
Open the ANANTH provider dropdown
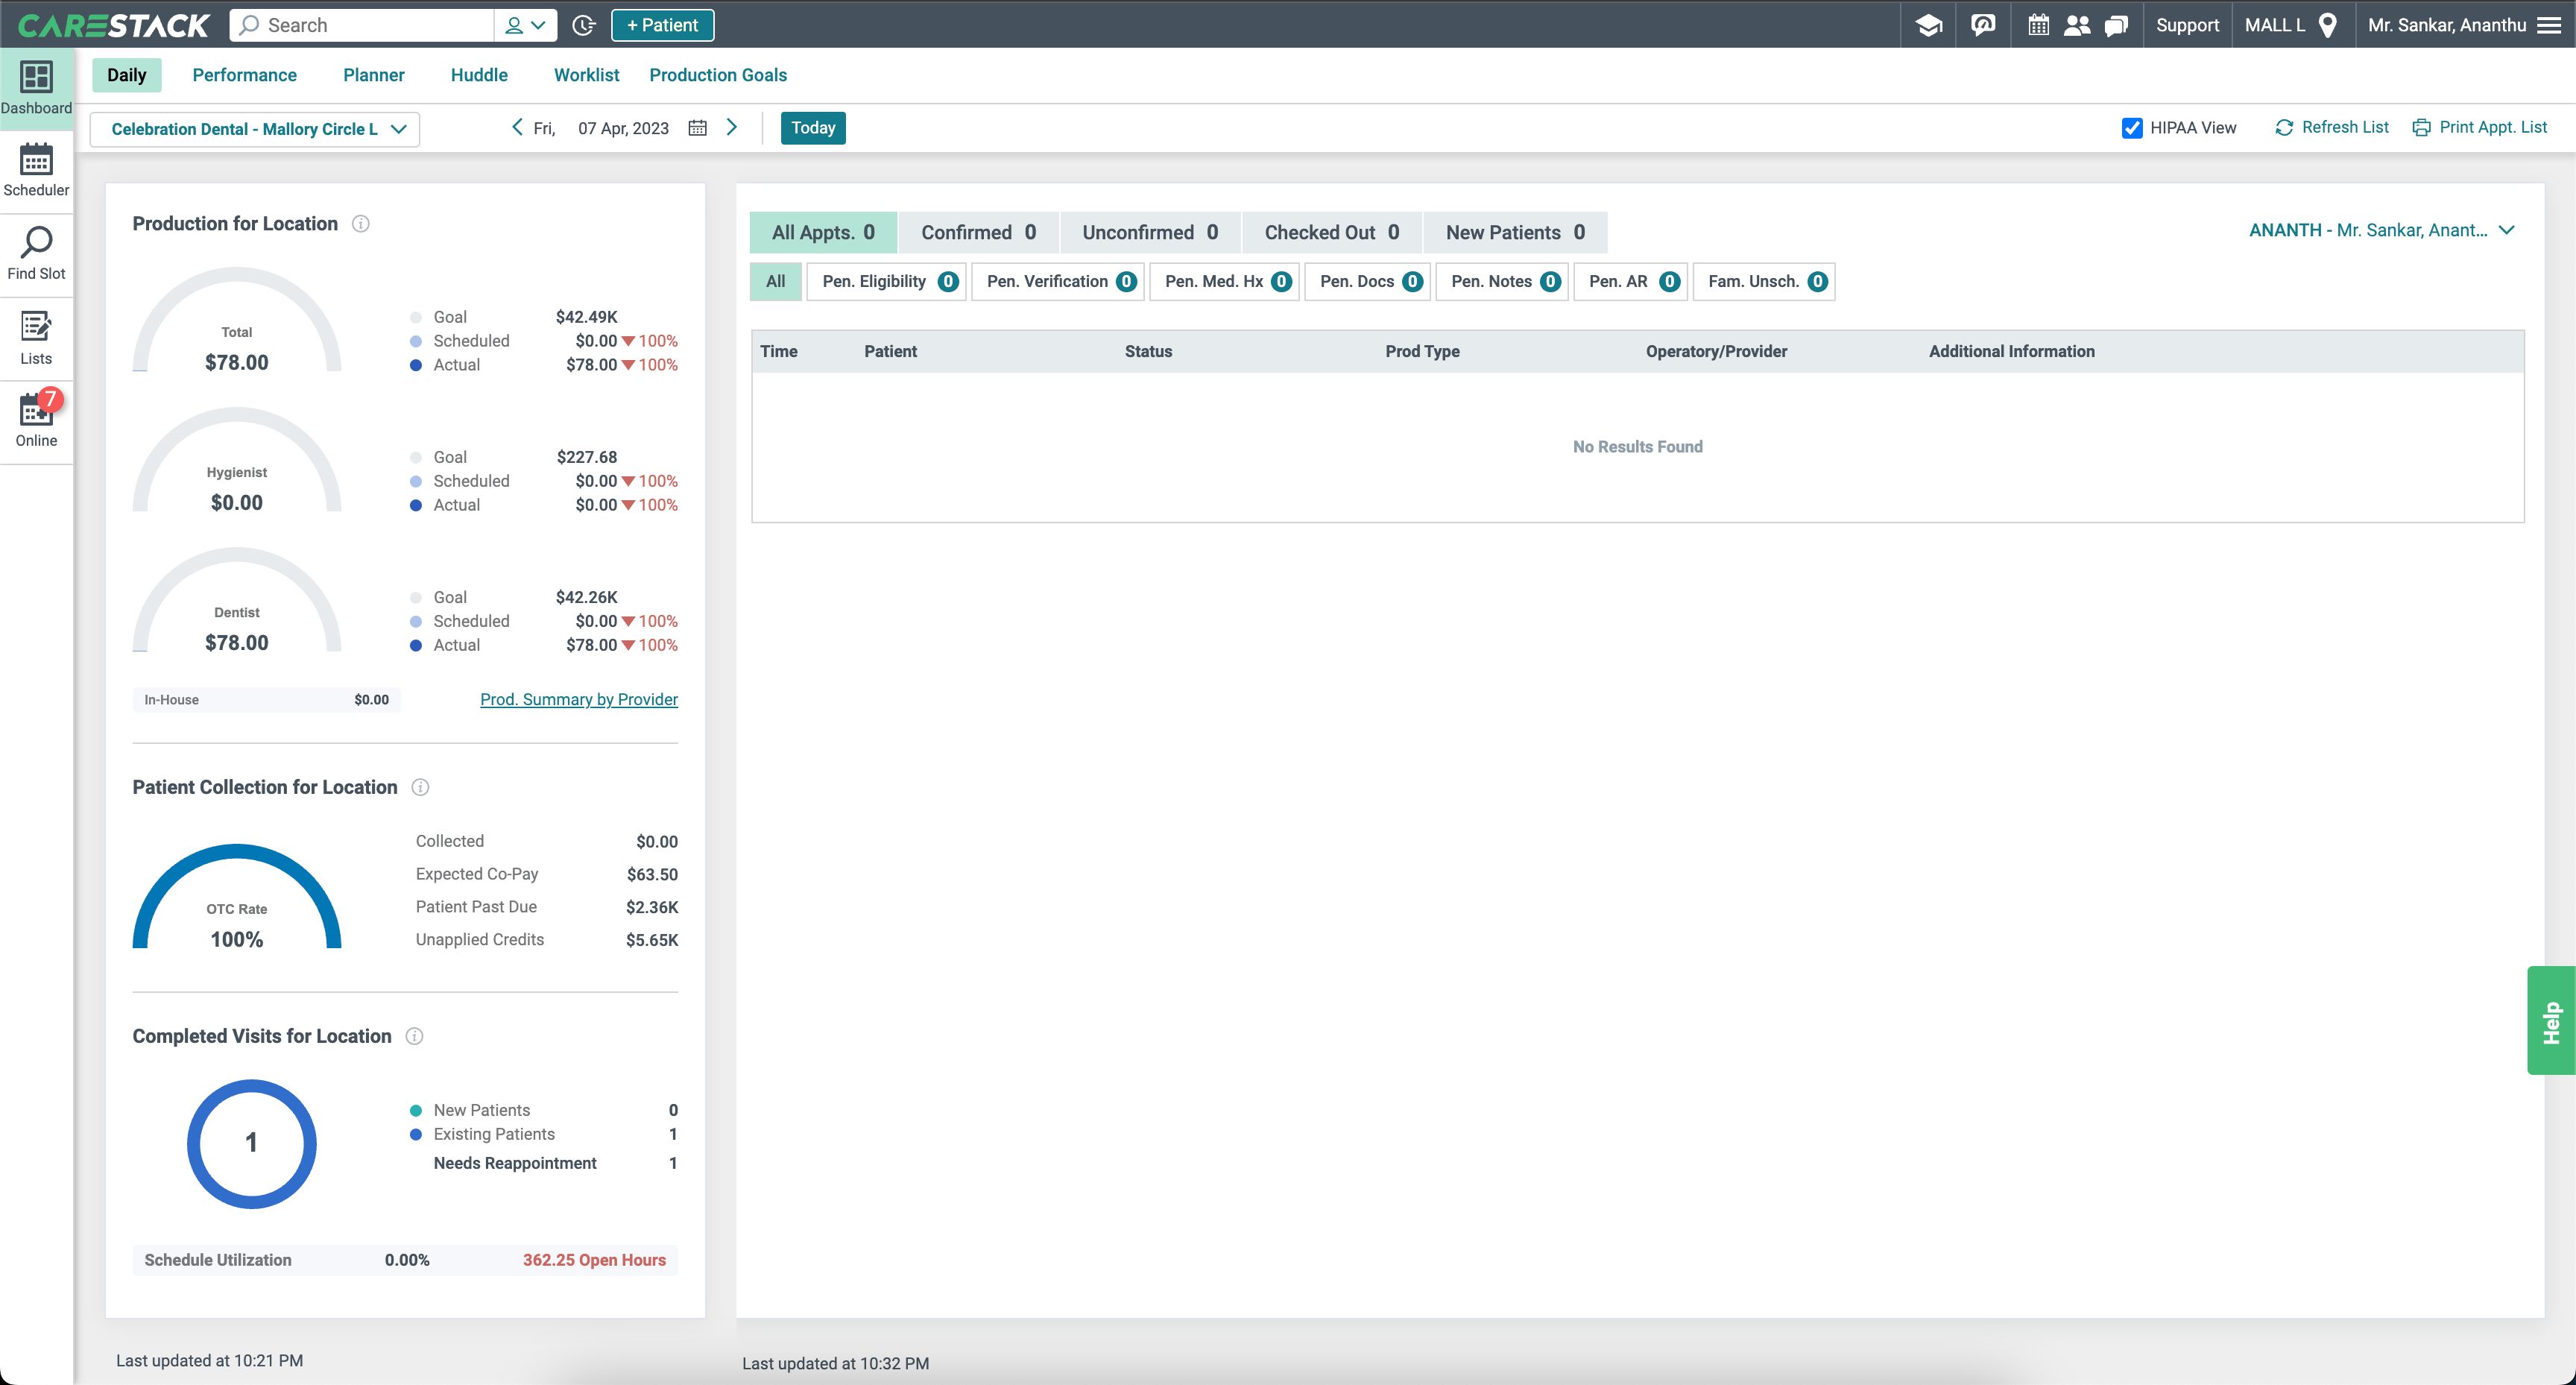[x=2381, y=230]
